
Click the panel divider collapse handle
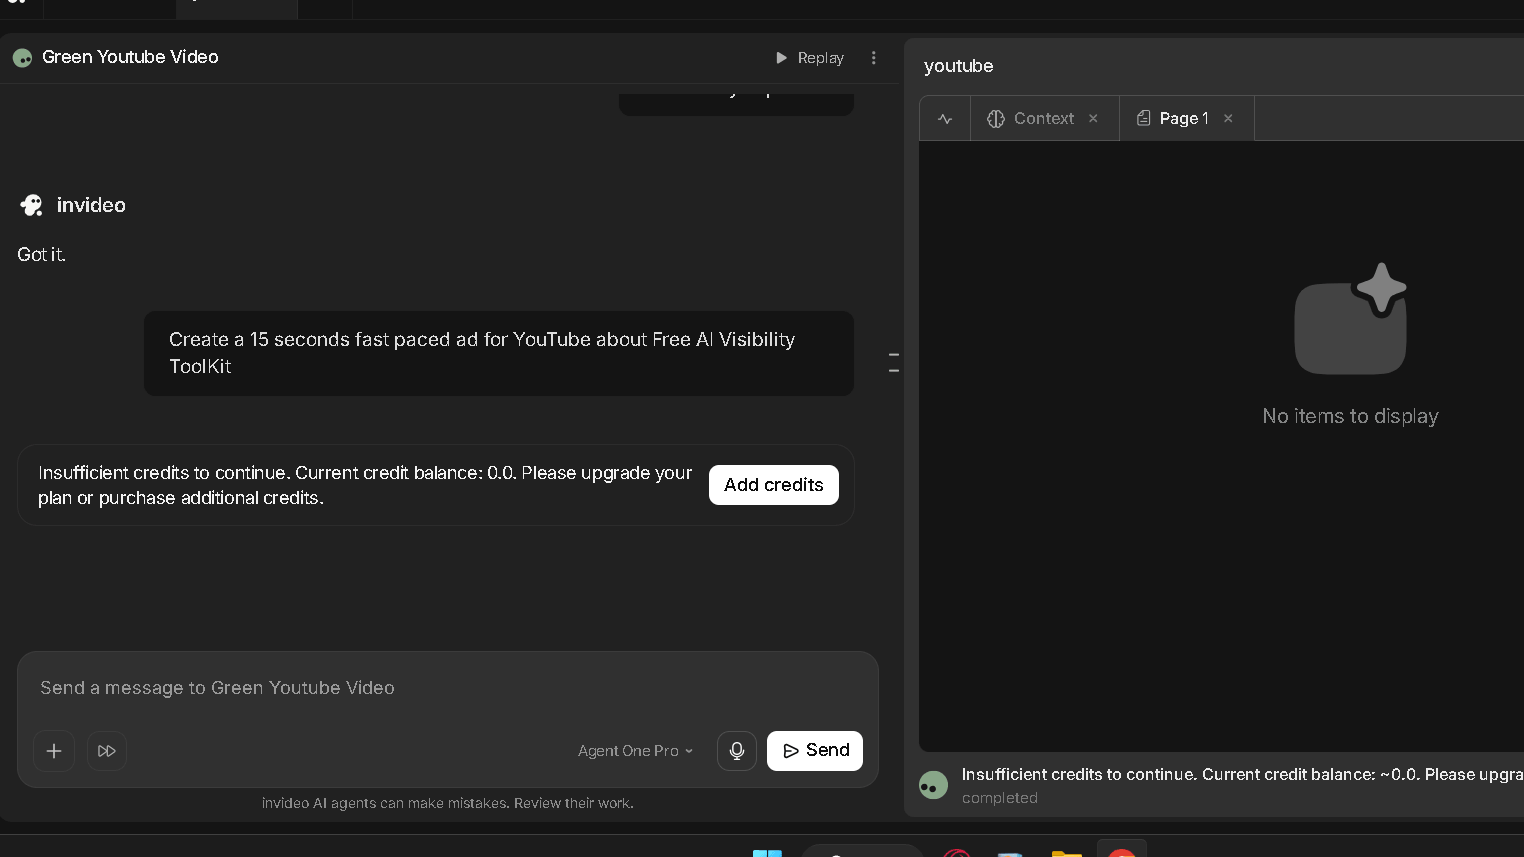(x=894, y=363)
